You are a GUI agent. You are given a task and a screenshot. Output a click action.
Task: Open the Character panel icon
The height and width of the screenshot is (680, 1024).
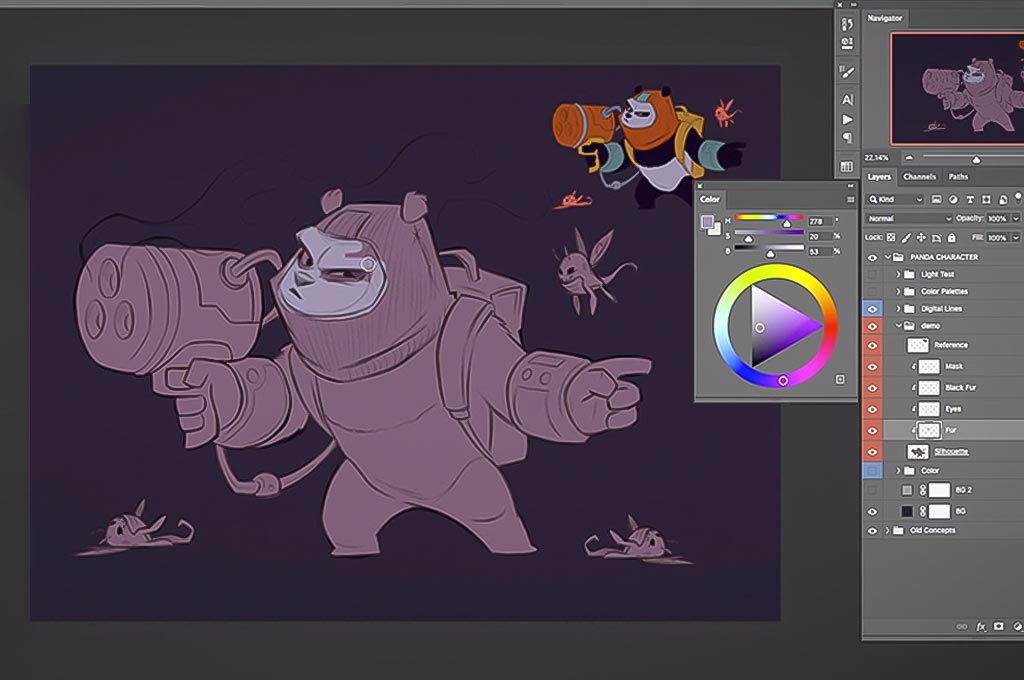(x=847, y=100)
